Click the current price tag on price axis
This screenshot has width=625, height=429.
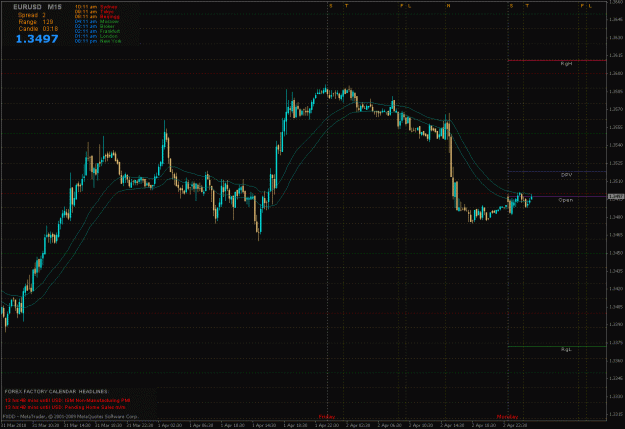click(616, 197)
